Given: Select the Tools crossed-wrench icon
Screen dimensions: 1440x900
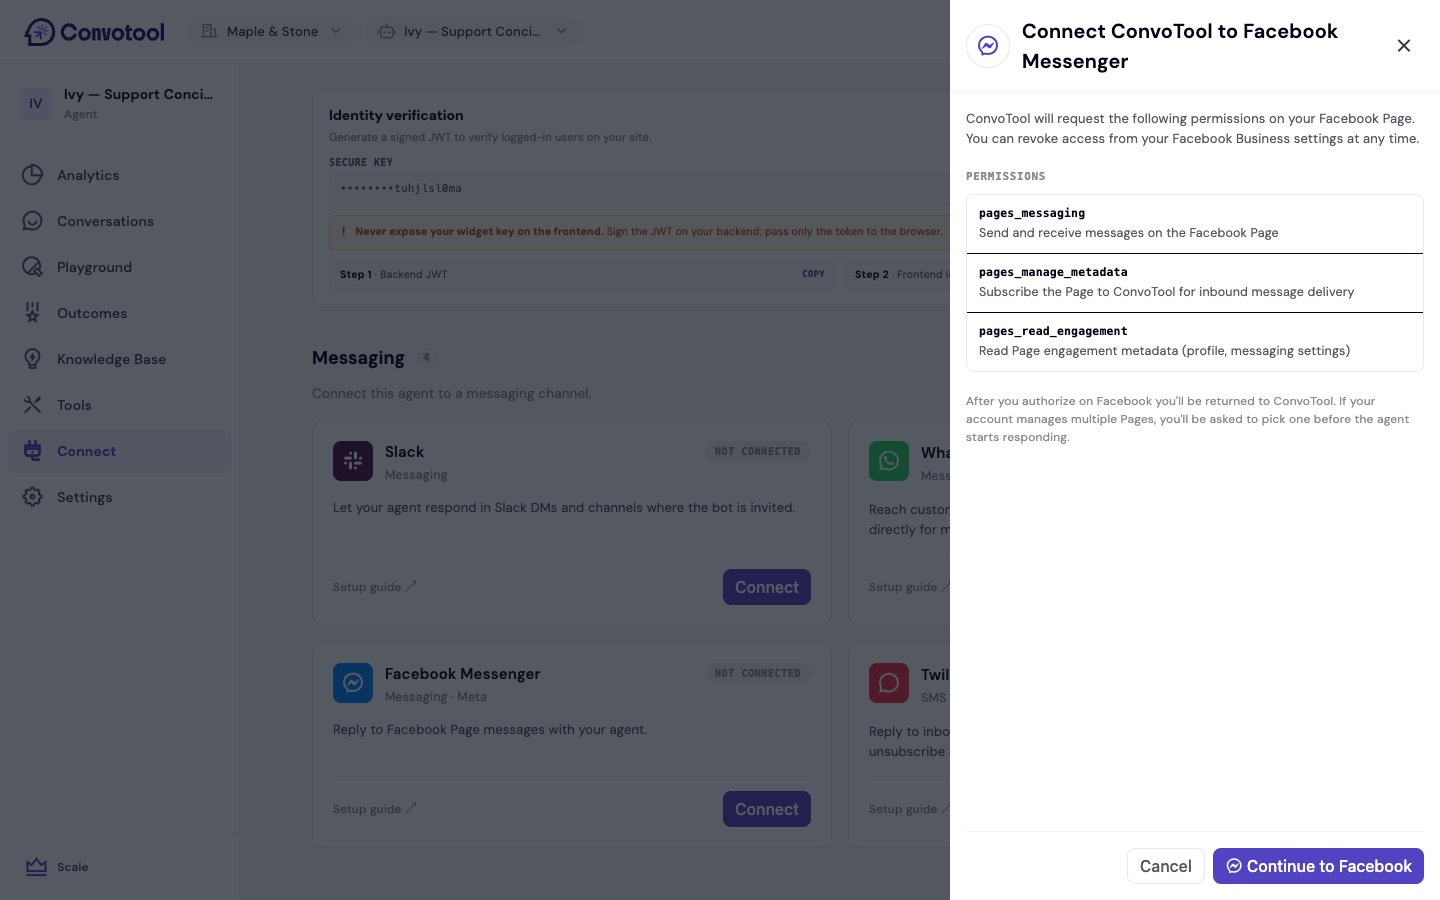Looking at the screenshot, I should [33, 405].
